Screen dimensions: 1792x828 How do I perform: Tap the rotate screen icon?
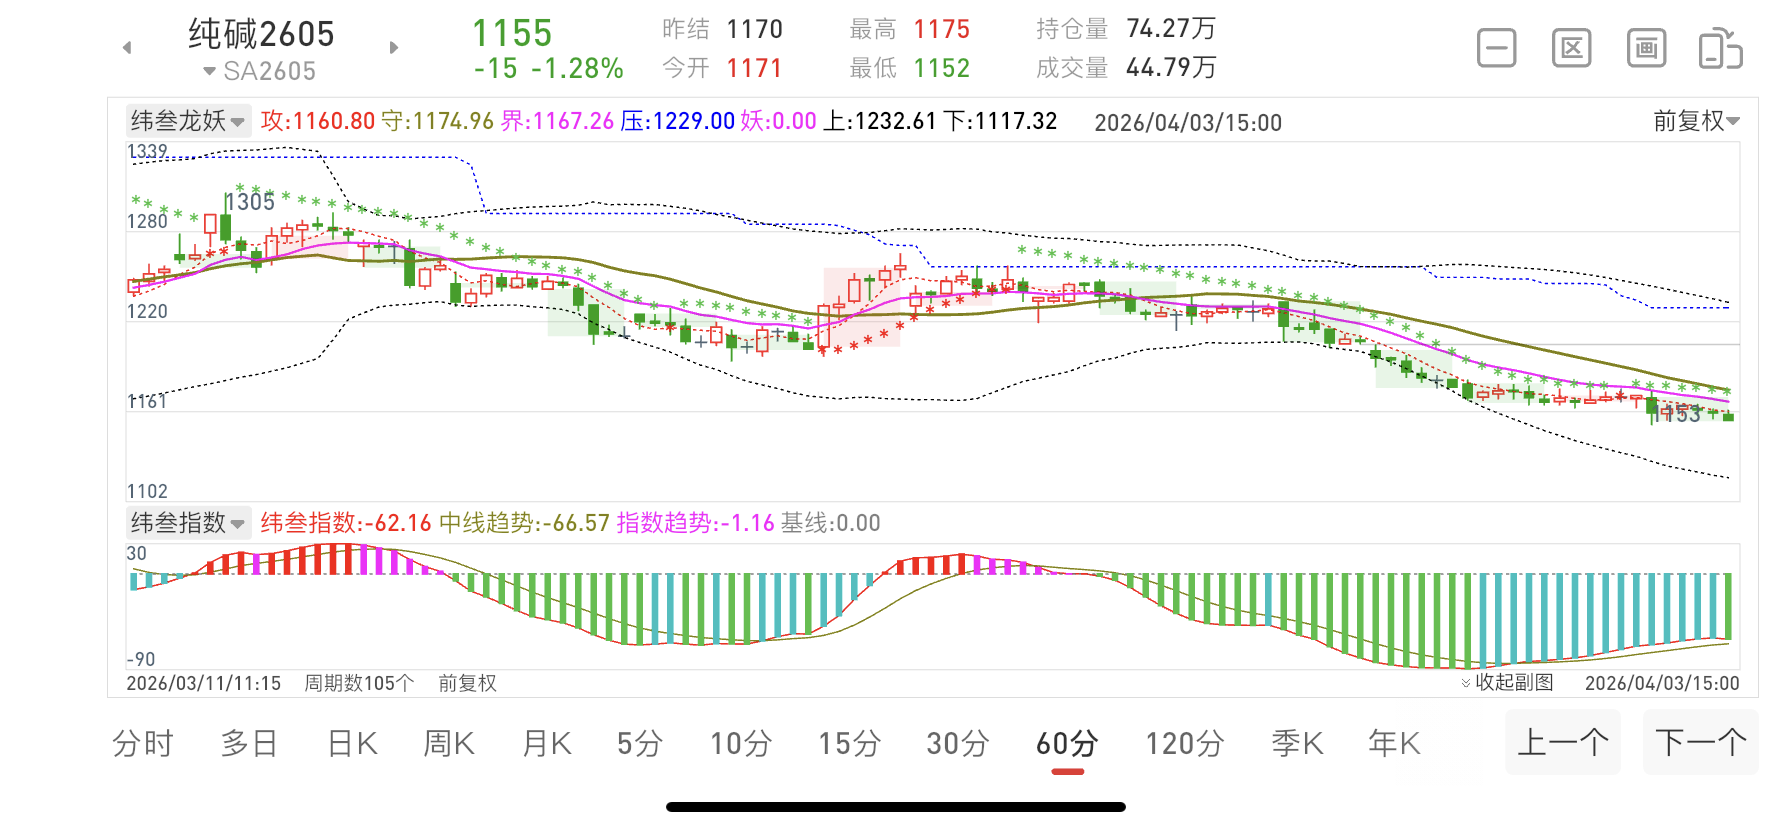coord(1720,49)
